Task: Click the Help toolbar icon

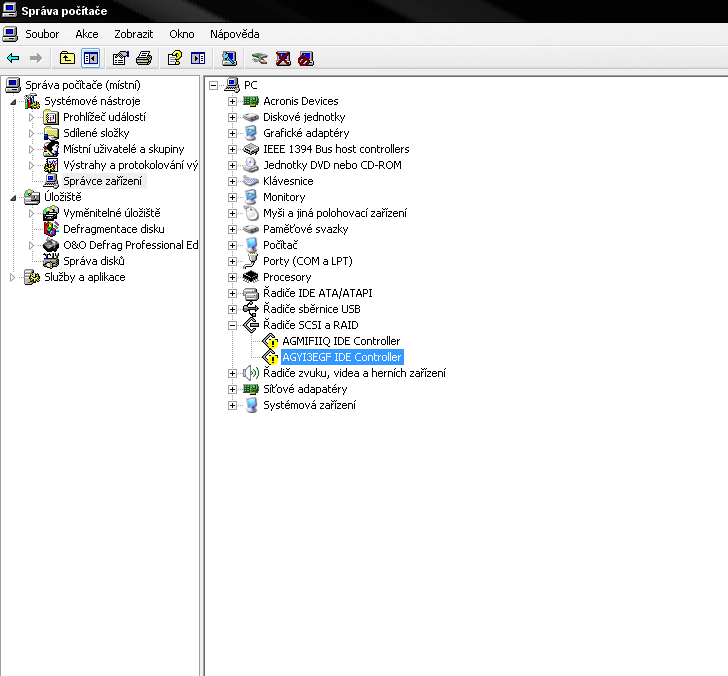Action: coord(175,58)
